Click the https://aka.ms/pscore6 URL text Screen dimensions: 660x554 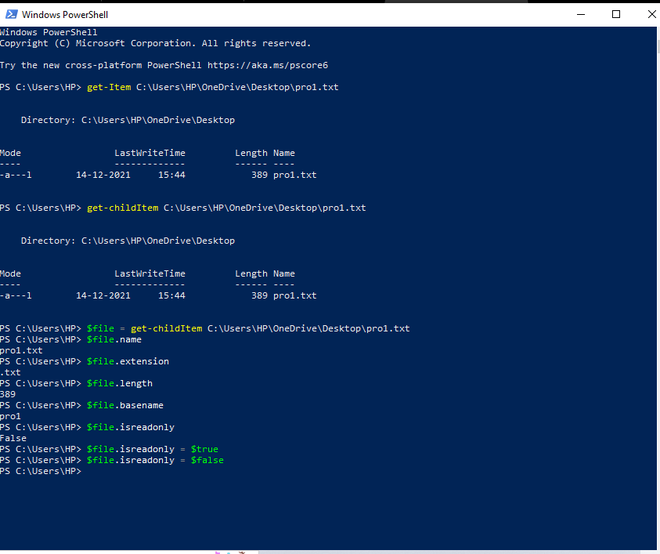(268, 65)
